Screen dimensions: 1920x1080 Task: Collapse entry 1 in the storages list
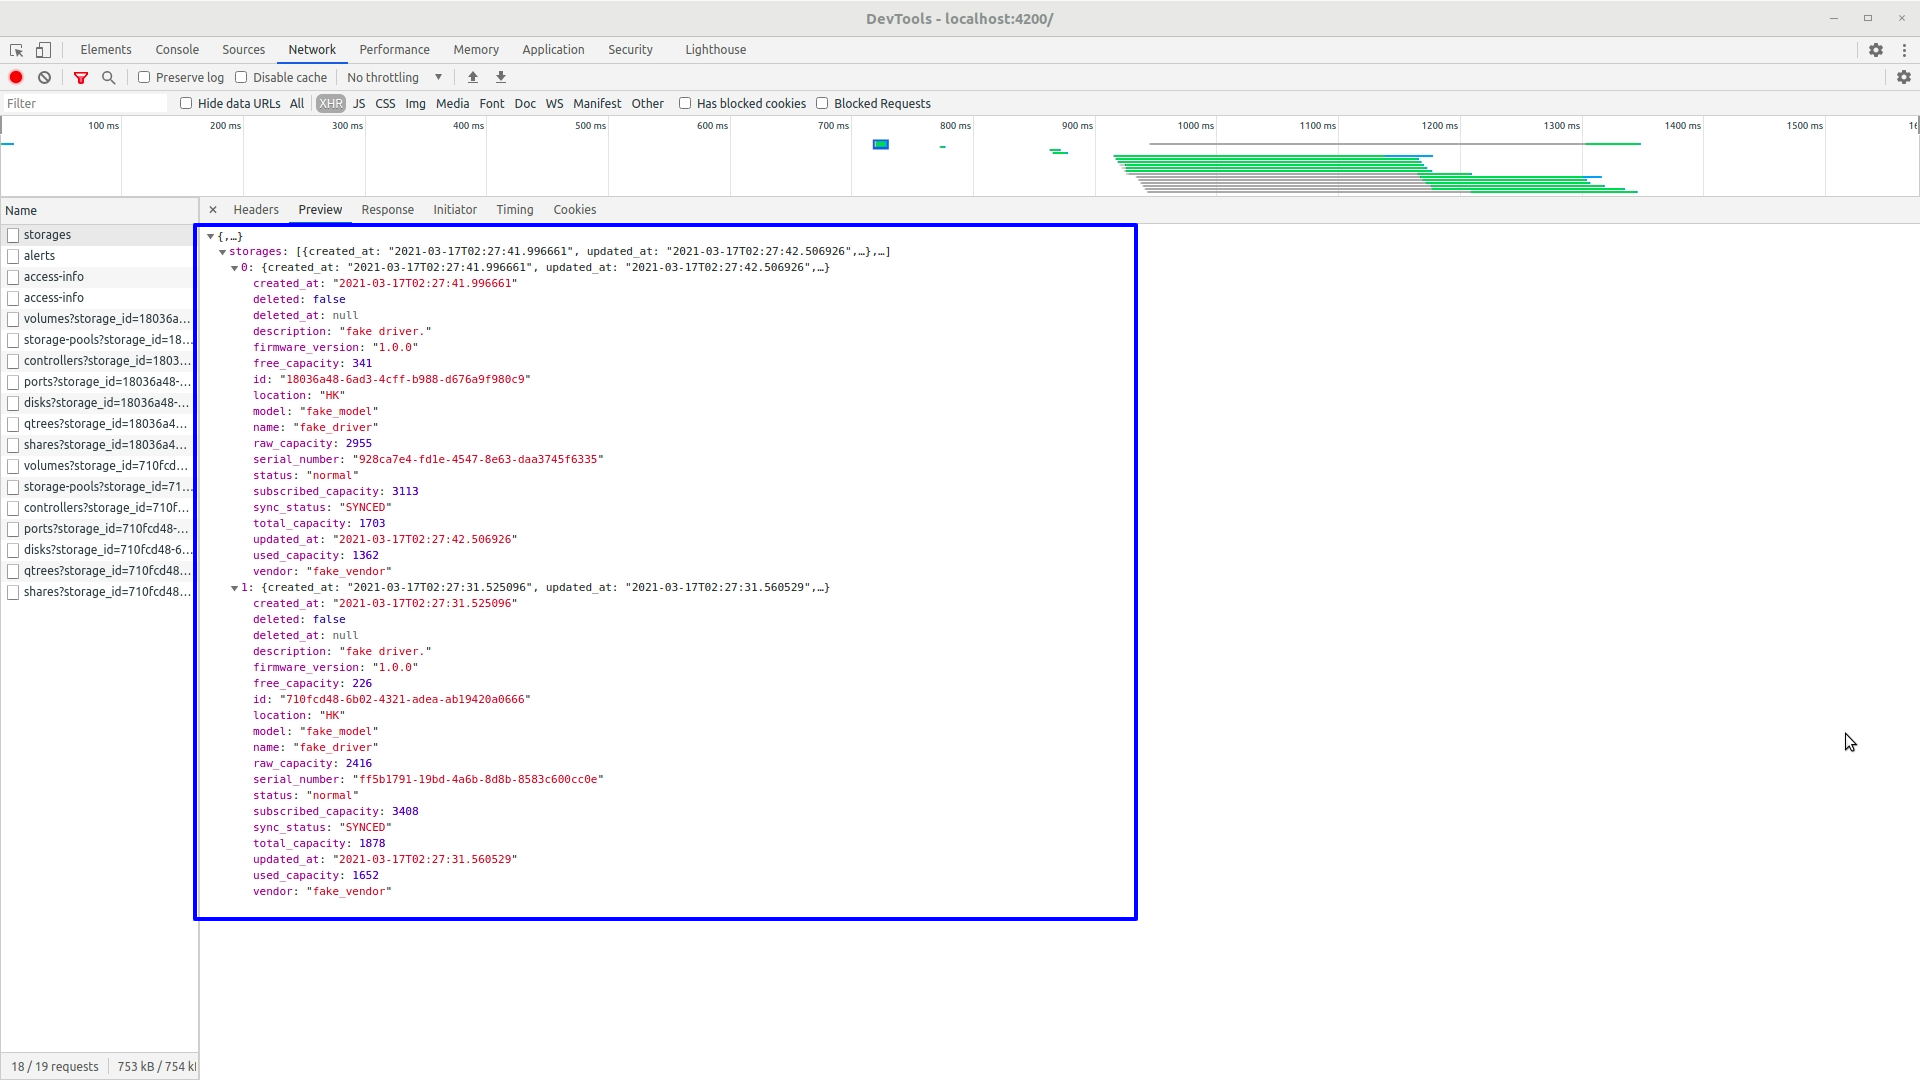click(236, 587)
